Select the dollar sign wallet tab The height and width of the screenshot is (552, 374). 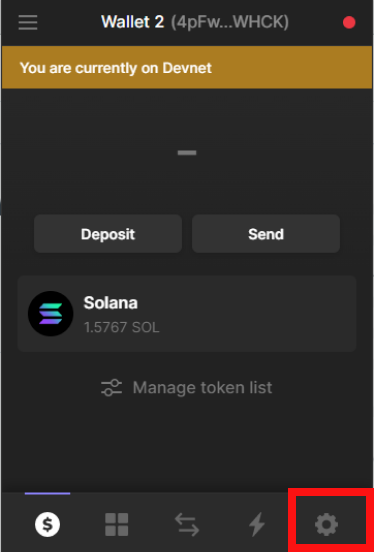point(48,525)
